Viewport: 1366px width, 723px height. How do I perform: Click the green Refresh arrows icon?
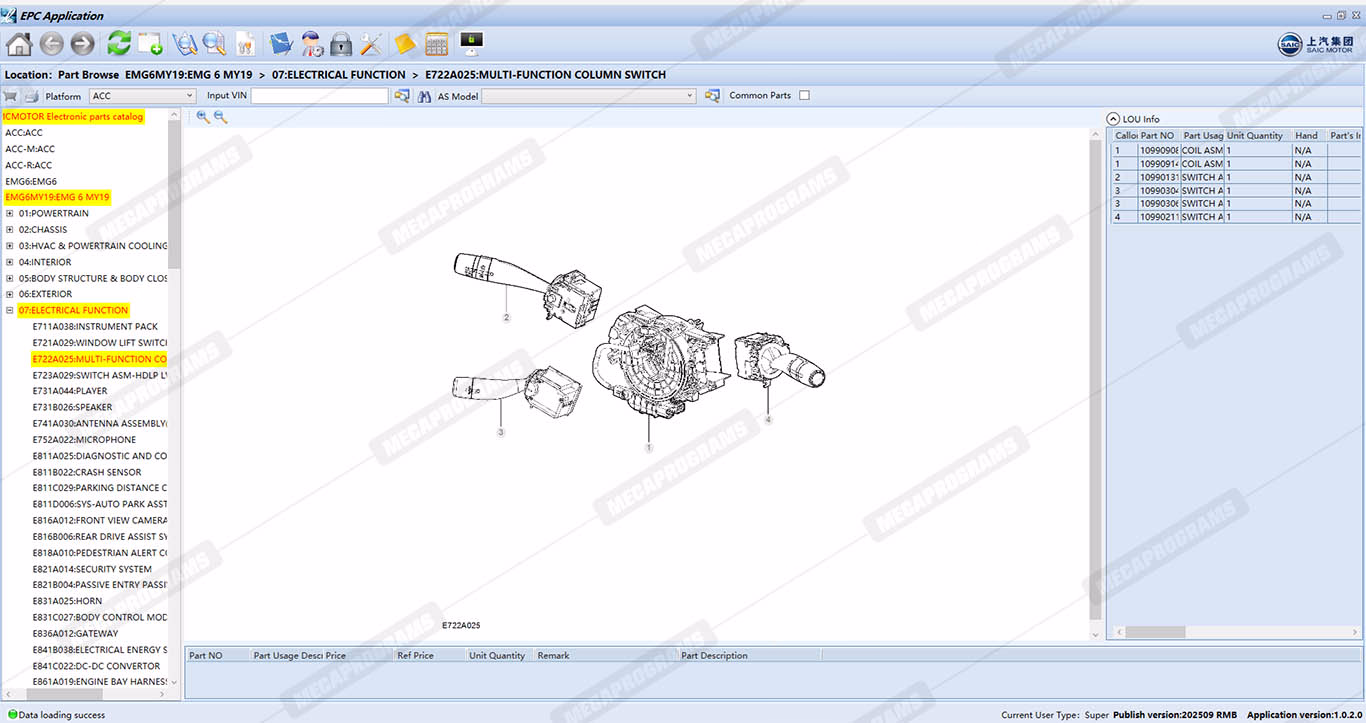pyautogui.click(x=119, y=44)
